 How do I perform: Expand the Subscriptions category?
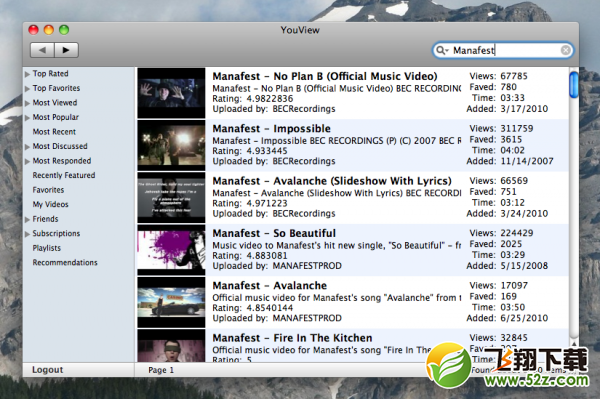click(x=27, y=234)
